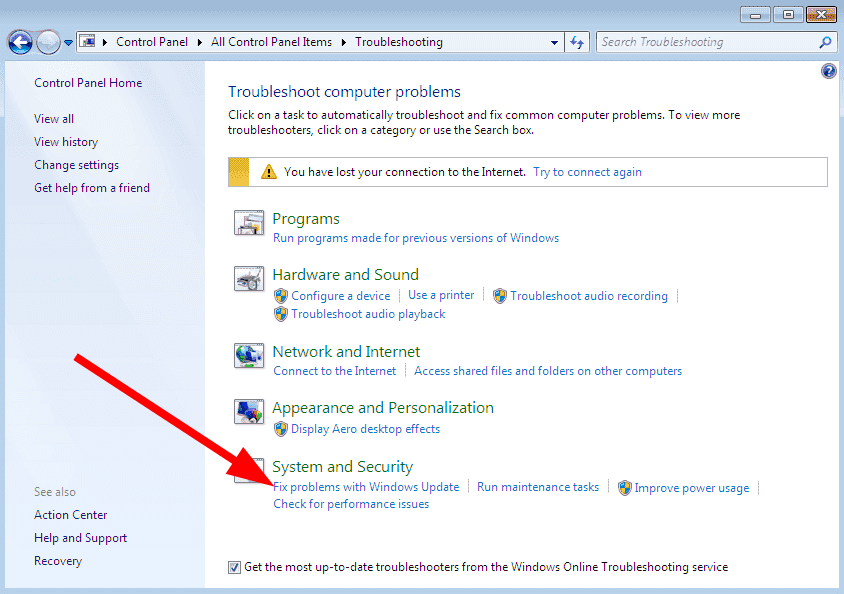Click the Refresh button beside address bar
844x594 pixels.
tap(577, 43)
